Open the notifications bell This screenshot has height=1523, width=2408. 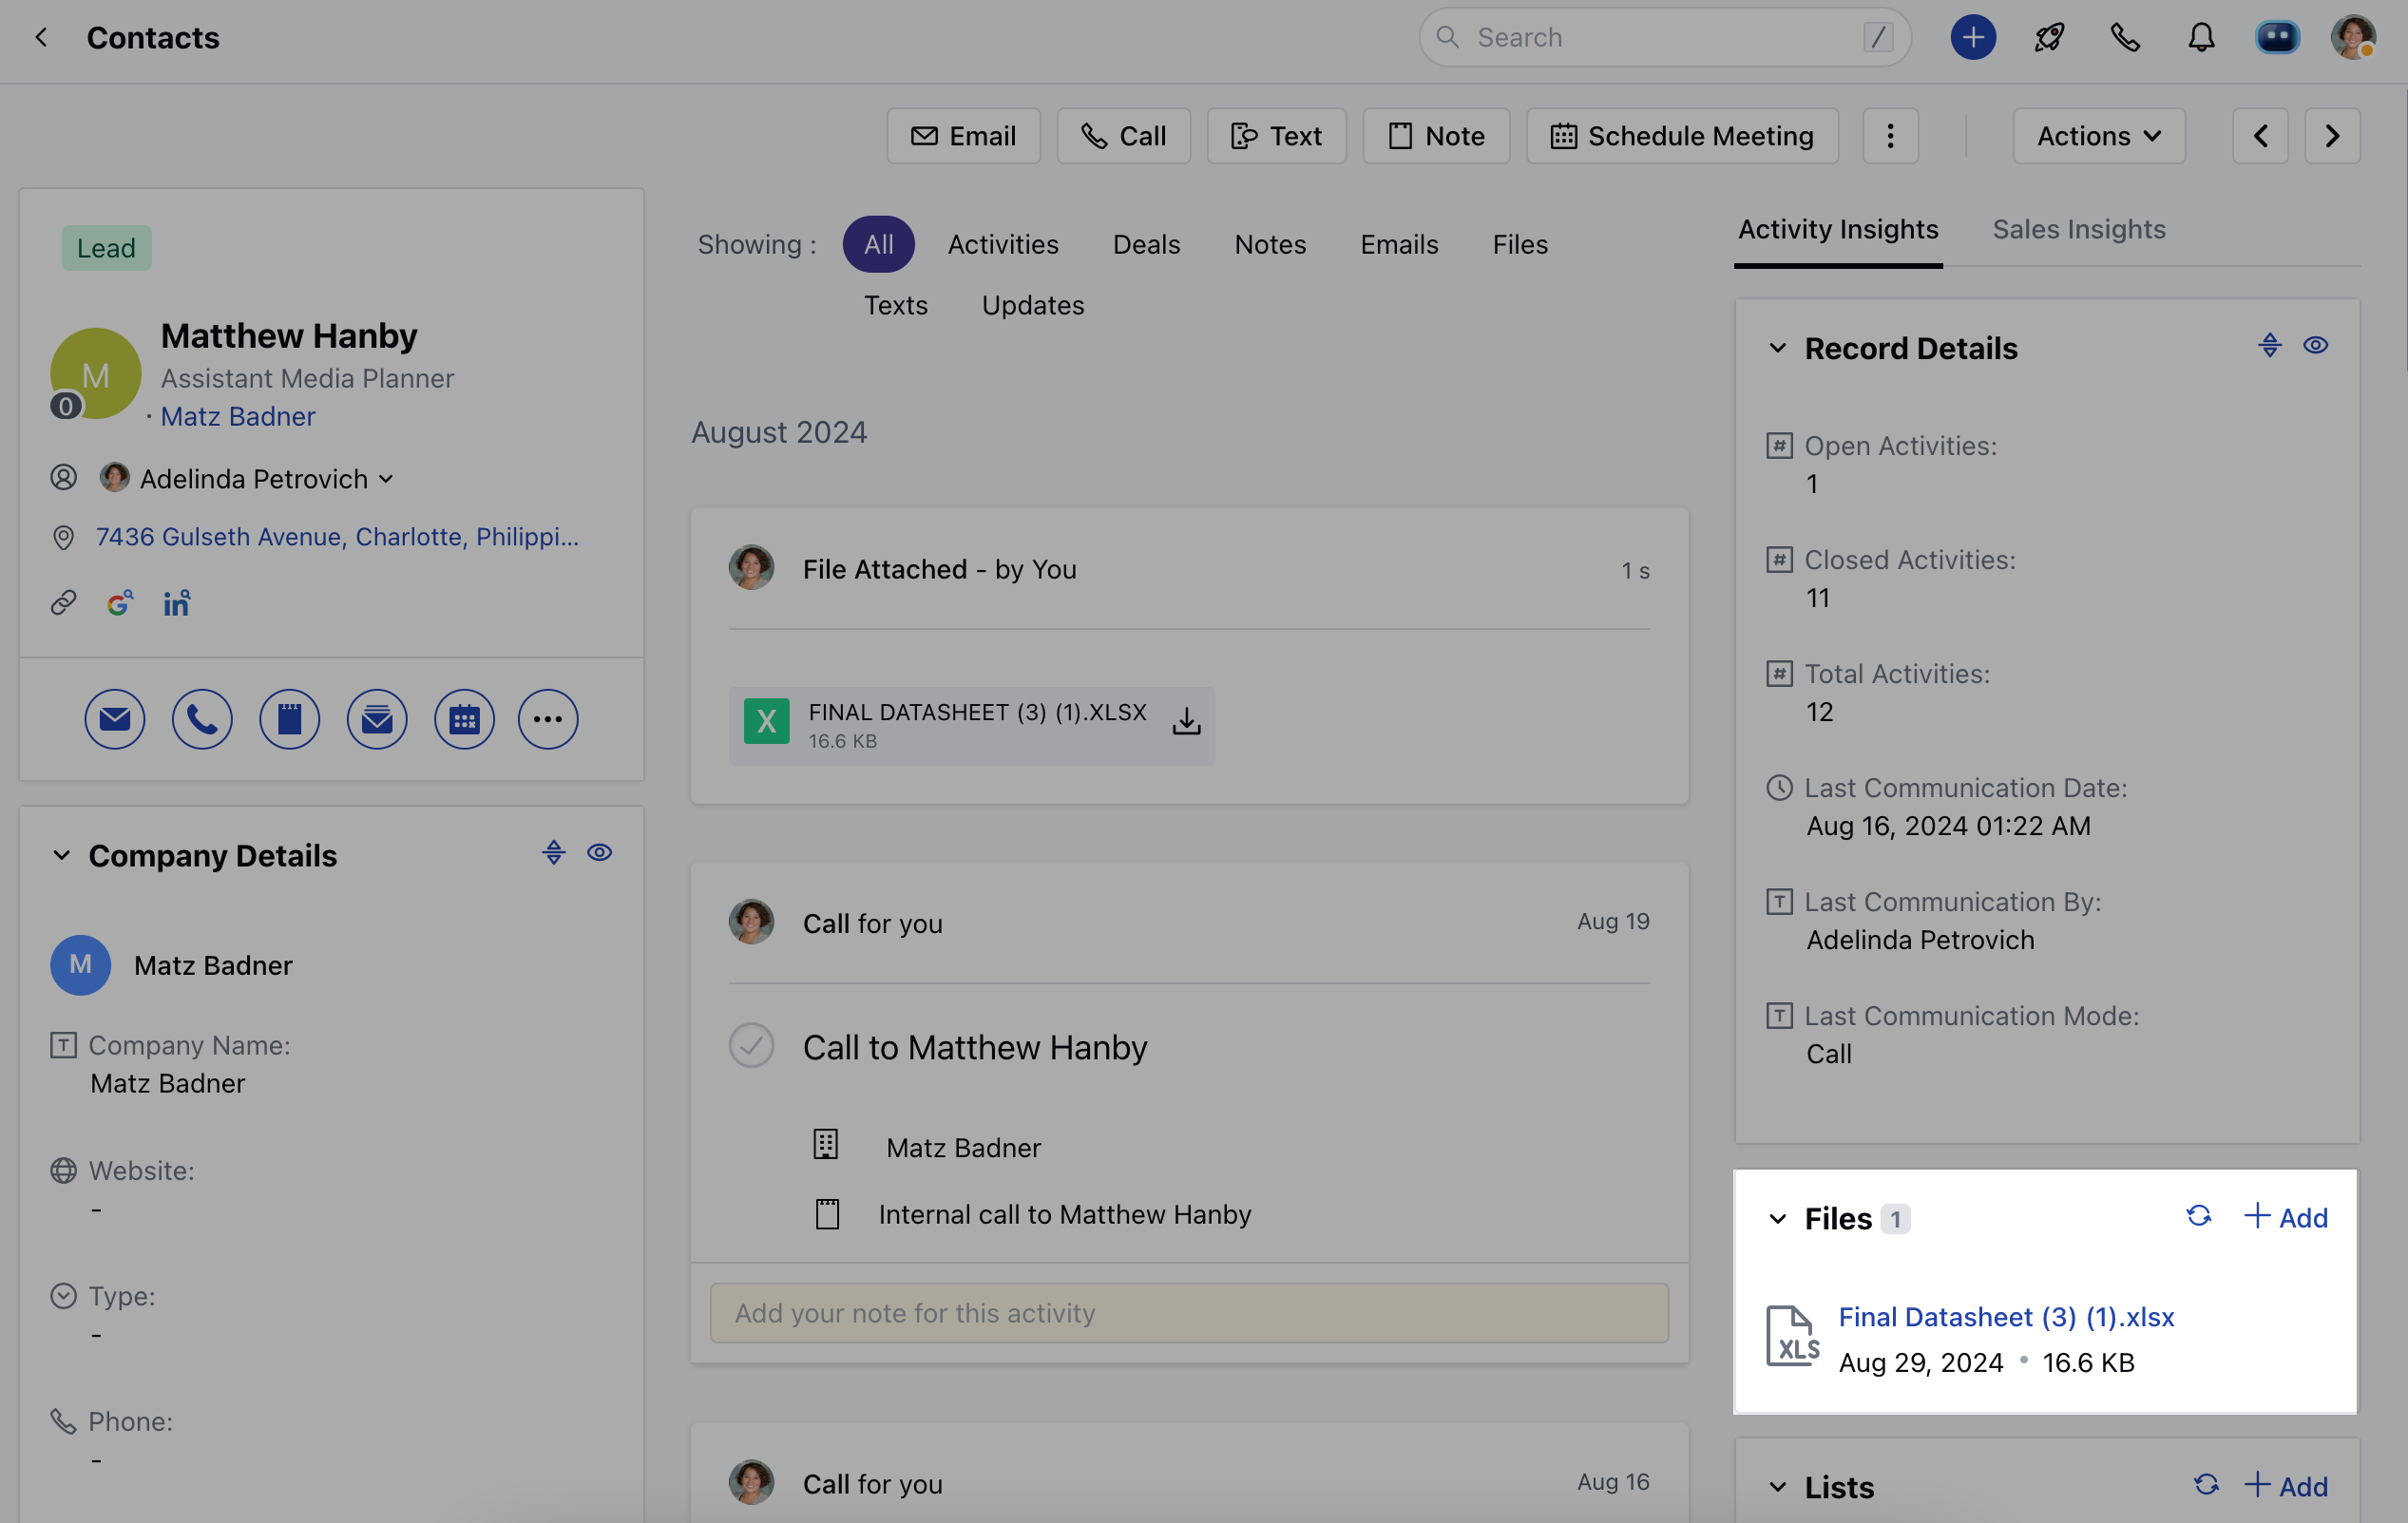coord(2201,38)
